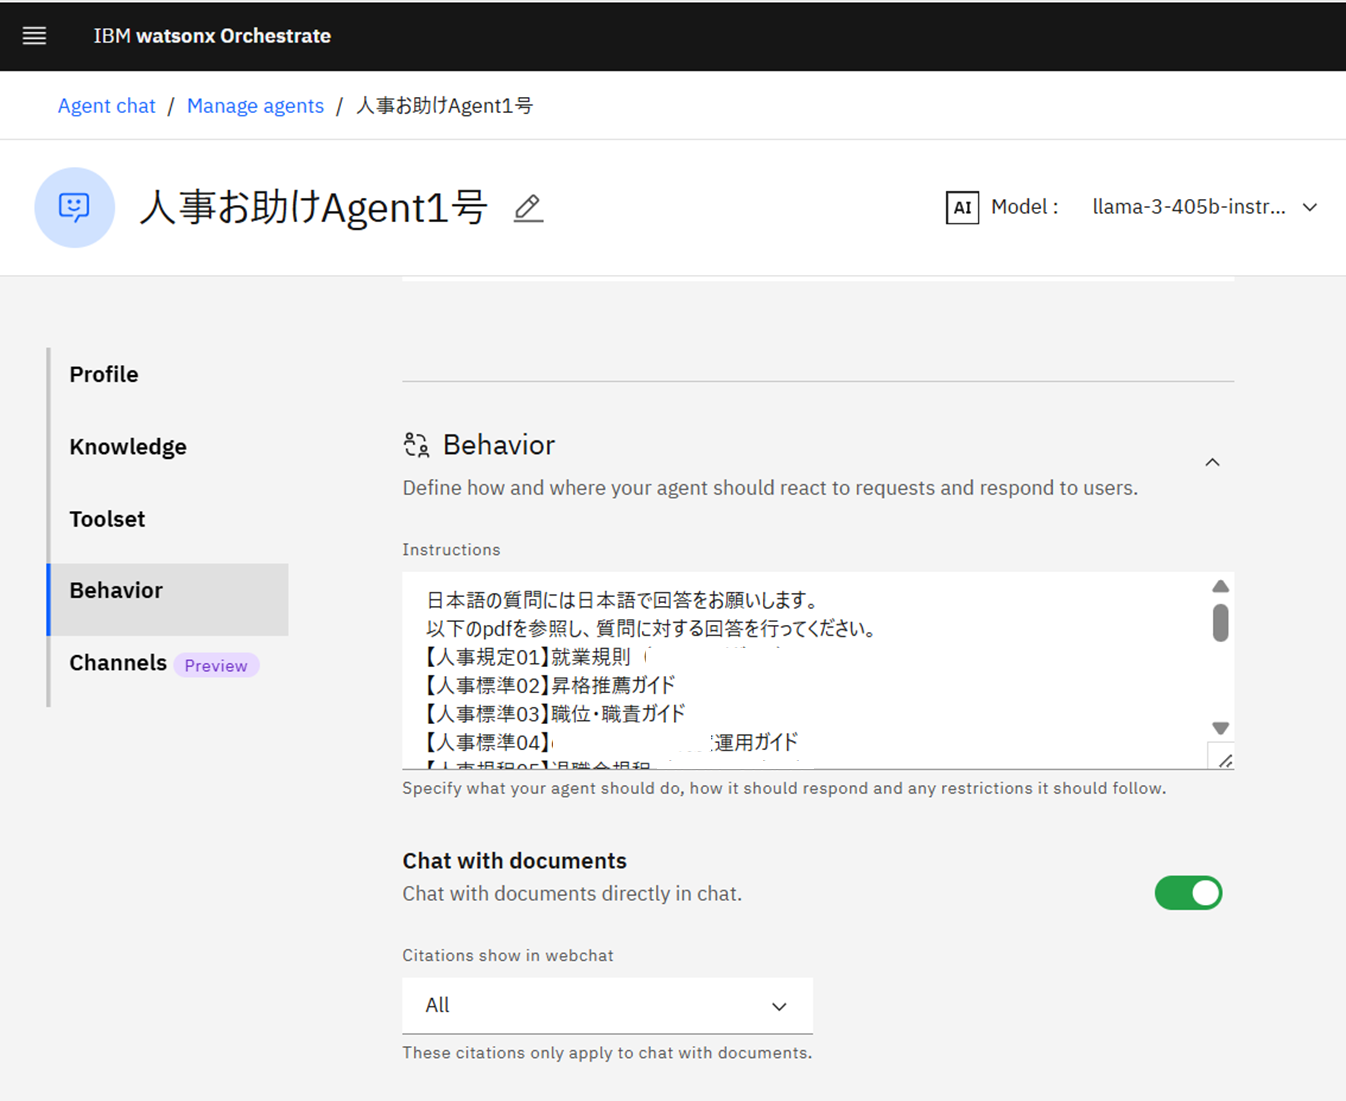Viewport: 1346px width, 1101px height.
Task: Go to the Profile section
Action: [168, 374]
